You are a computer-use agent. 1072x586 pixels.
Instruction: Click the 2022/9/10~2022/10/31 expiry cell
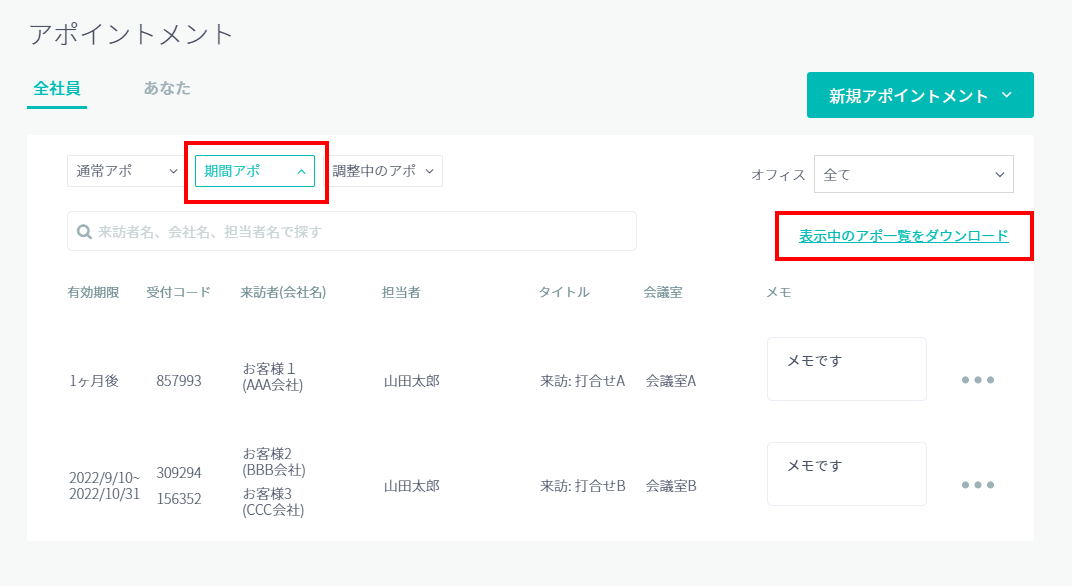pyautogui.click(x=105, y=485)
